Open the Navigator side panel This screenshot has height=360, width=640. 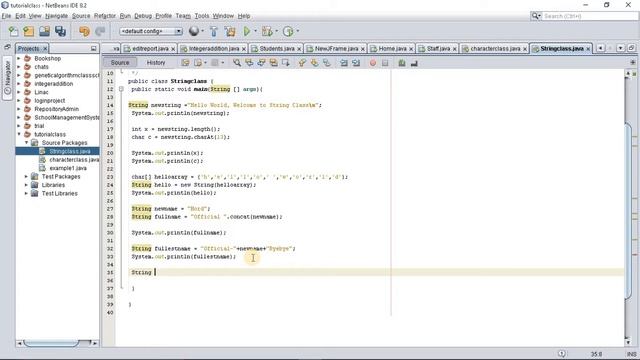7,78
